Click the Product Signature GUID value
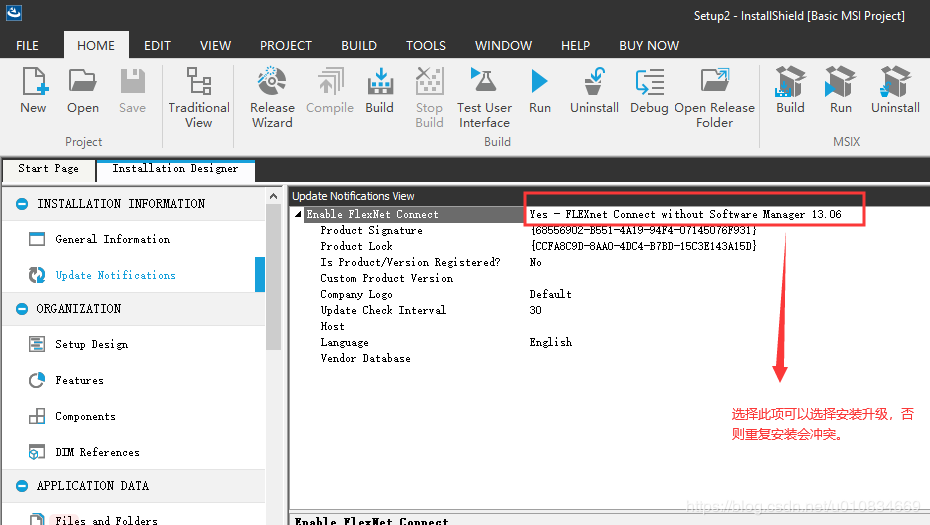The height and width of the screenshot is (525, 930). 644,230
